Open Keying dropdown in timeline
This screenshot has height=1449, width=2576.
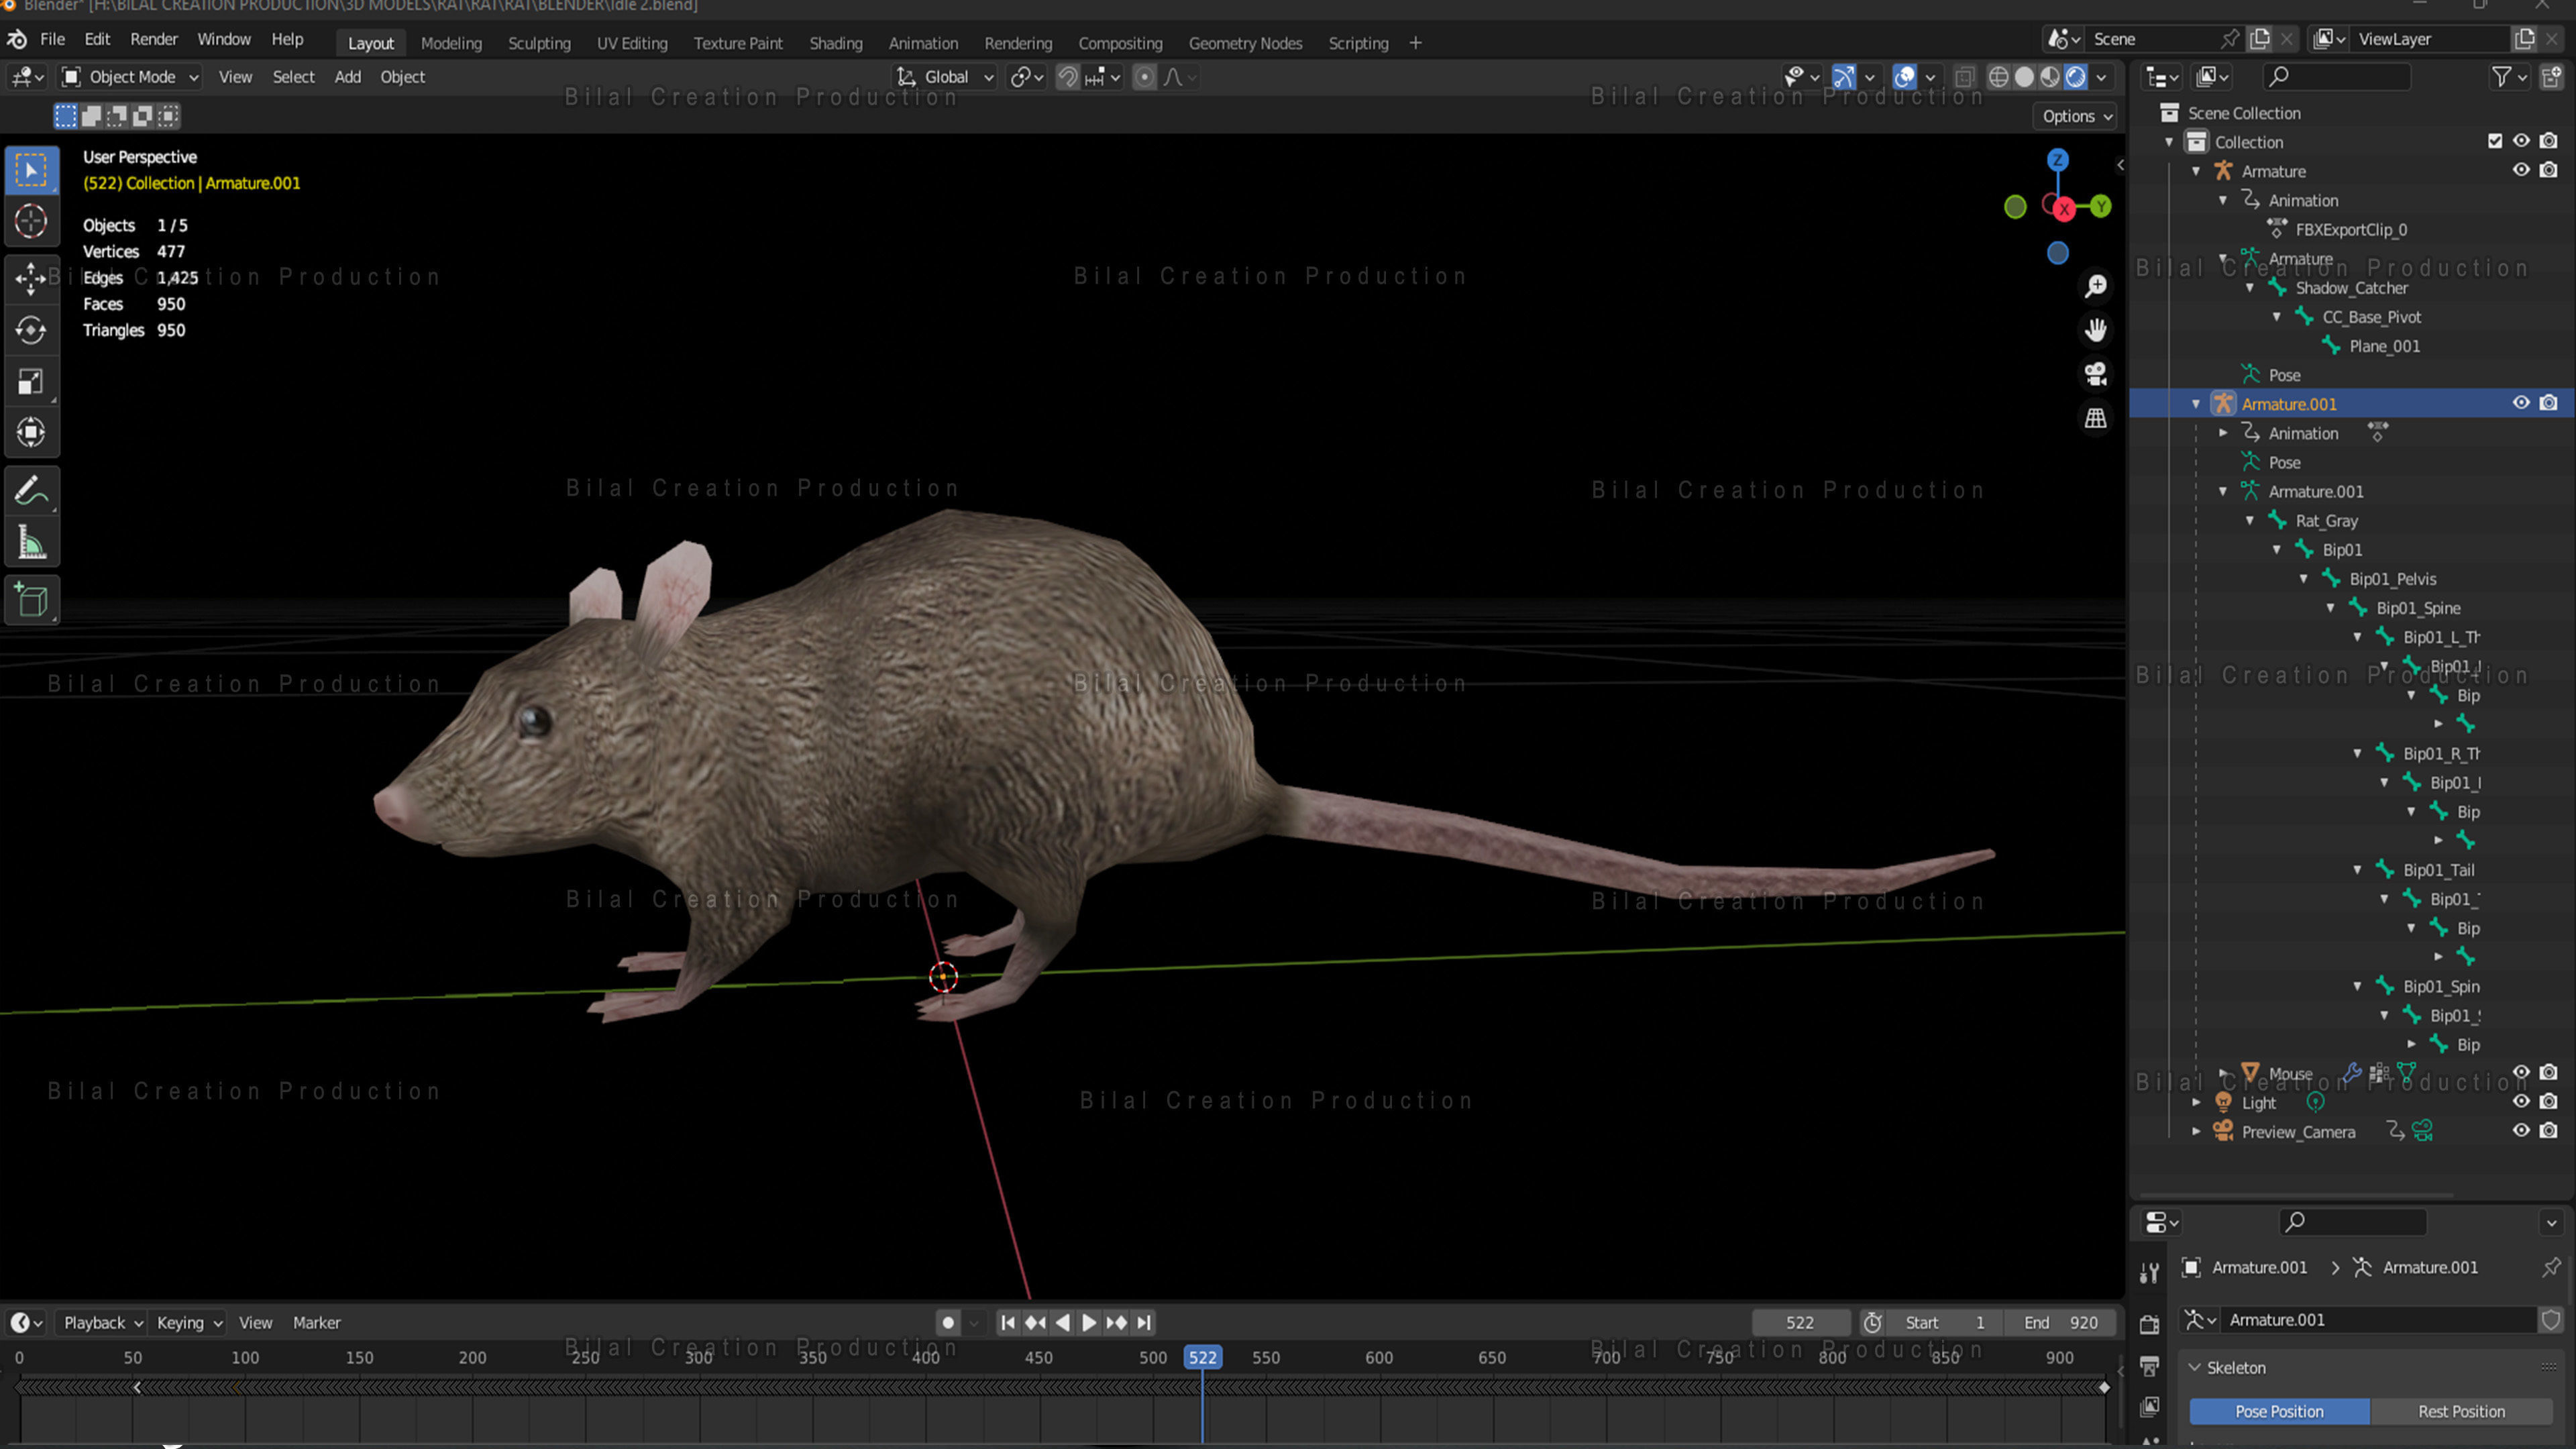(x=188, y=1323)
